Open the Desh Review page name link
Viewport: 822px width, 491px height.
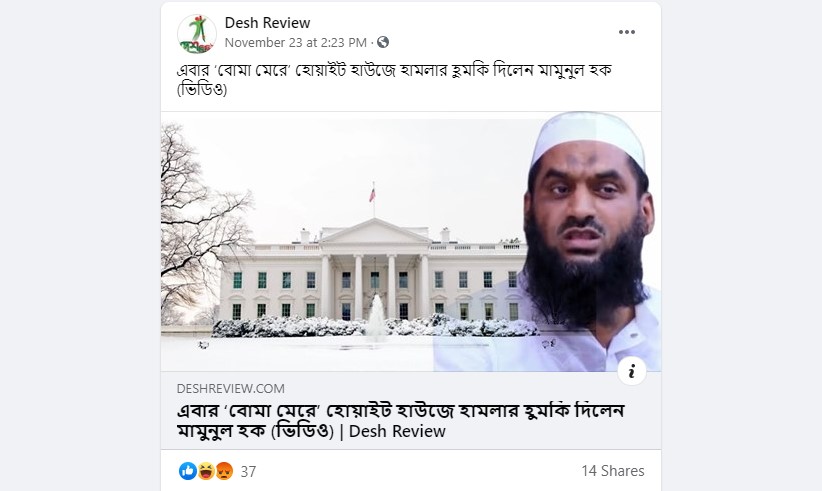[x=267, y=23]
